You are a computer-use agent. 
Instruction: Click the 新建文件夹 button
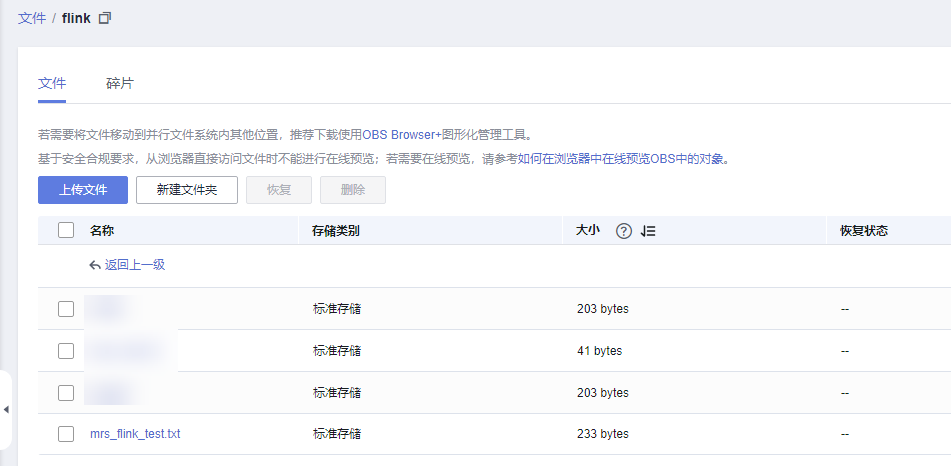pos(186,190)
